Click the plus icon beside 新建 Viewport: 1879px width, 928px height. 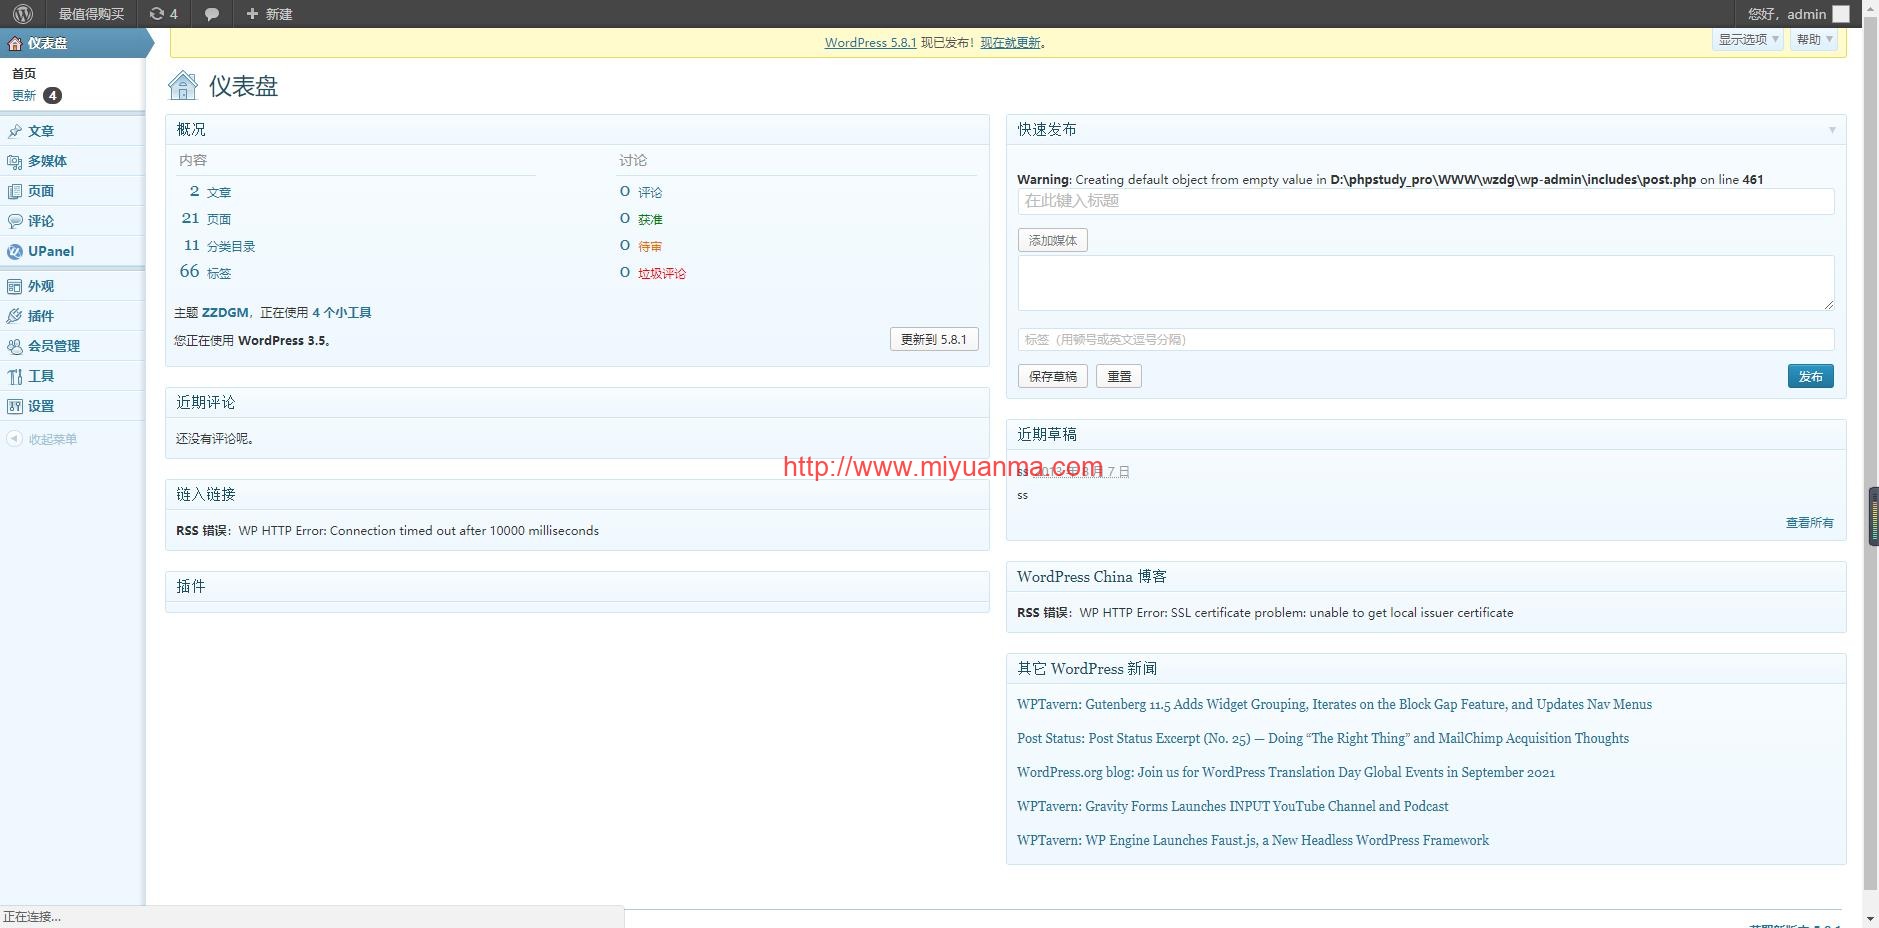pos(252,14)
